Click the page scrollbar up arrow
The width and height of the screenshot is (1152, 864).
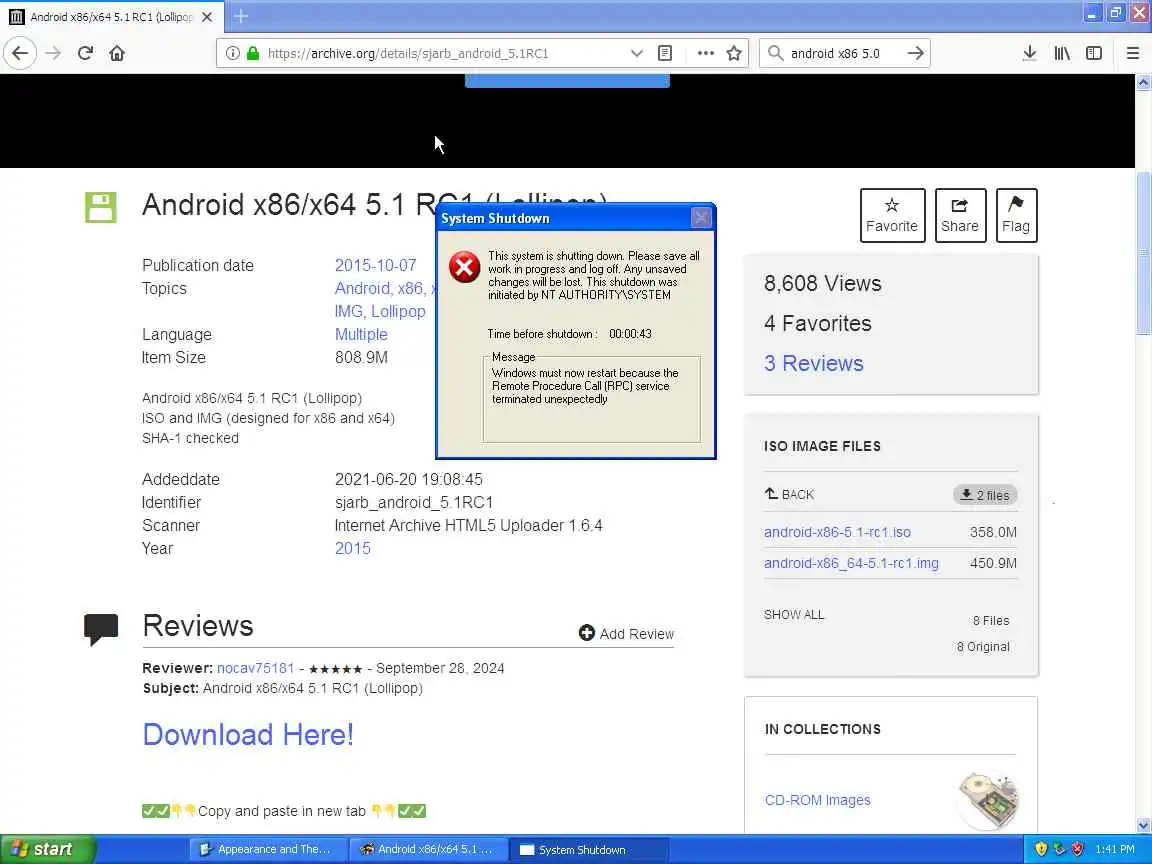tap(1143, 82)
